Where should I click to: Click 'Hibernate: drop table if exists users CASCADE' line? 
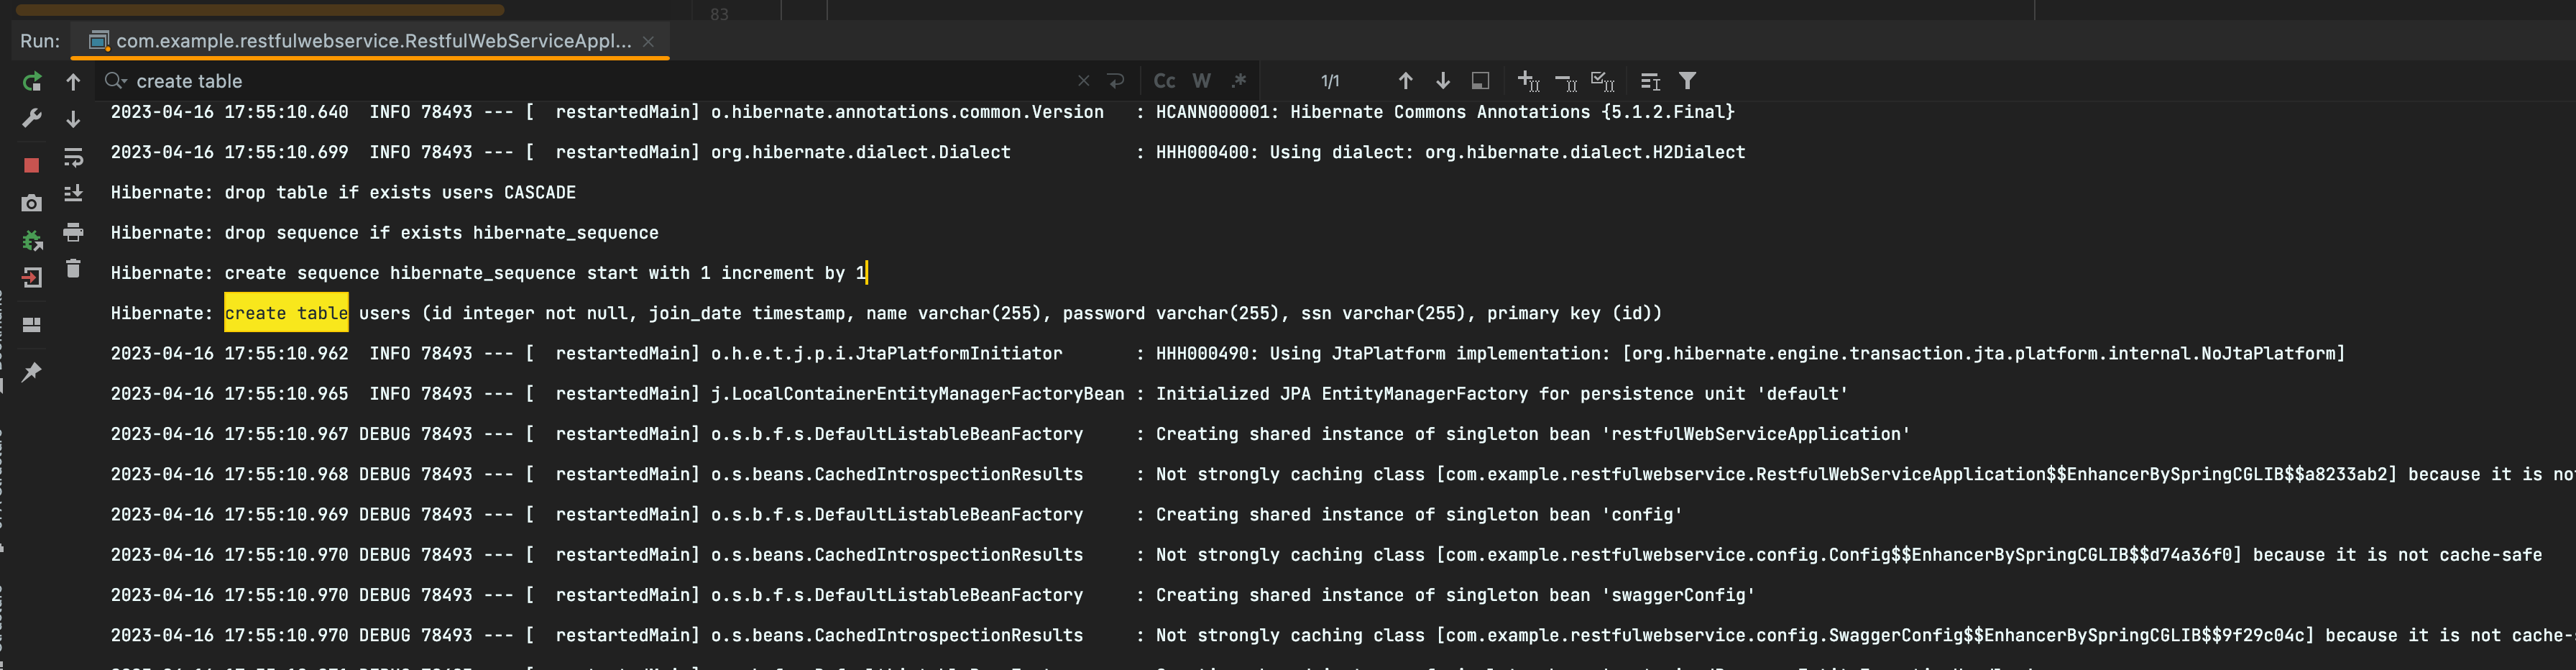343,192
